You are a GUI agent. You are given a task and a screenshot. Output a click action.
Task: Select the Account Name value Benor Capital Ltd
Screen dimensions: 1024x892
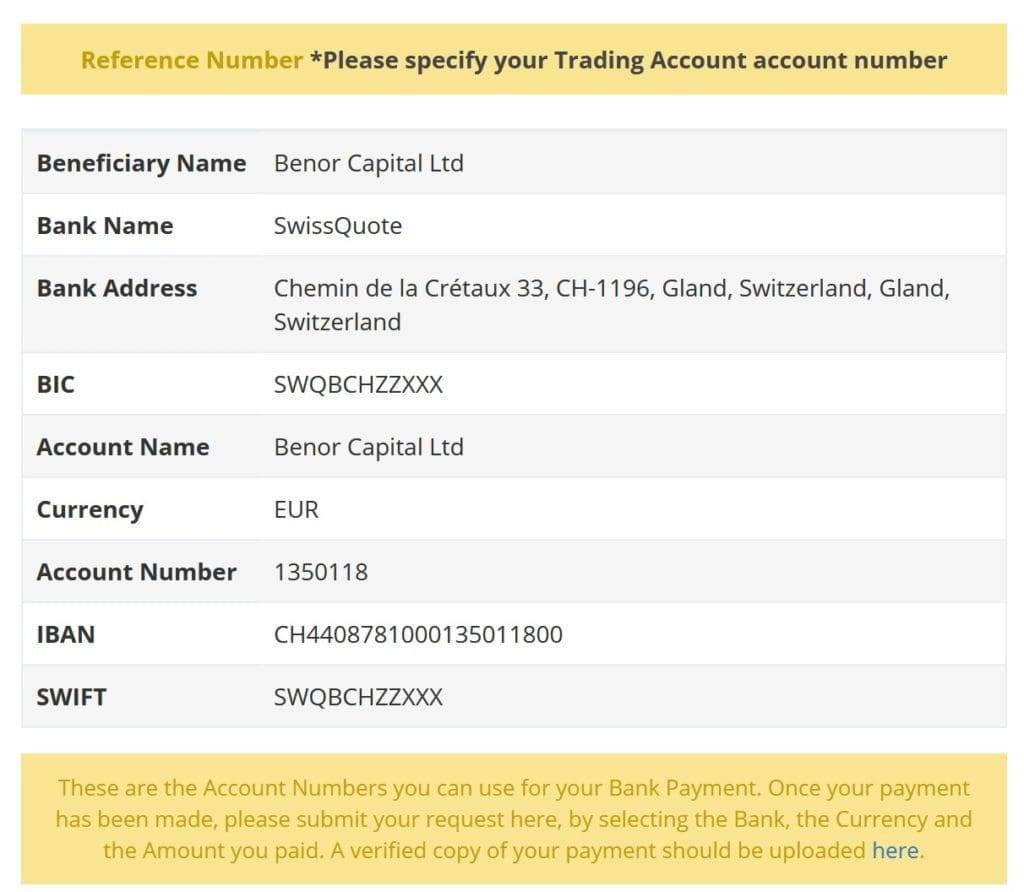[368, 447]
